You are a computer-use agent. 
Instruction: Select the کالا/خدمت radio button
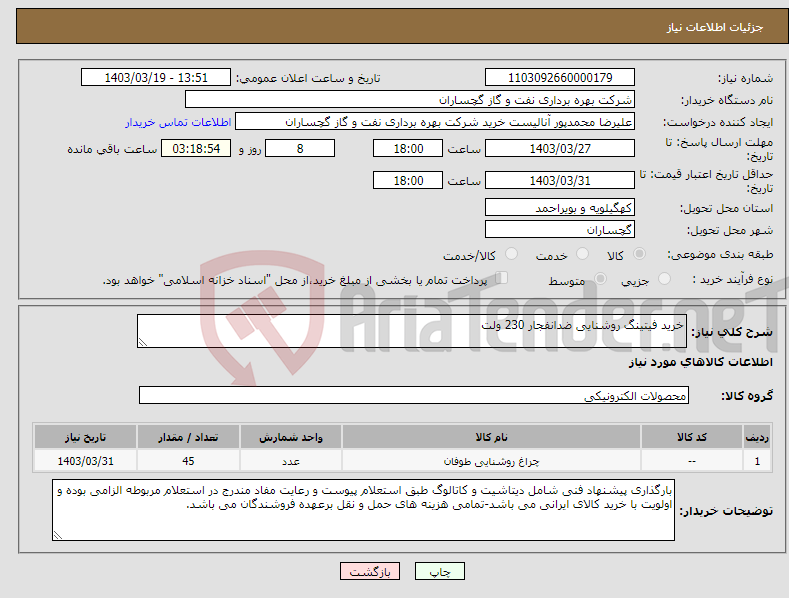pyautogui.click(x=511, y=254)
